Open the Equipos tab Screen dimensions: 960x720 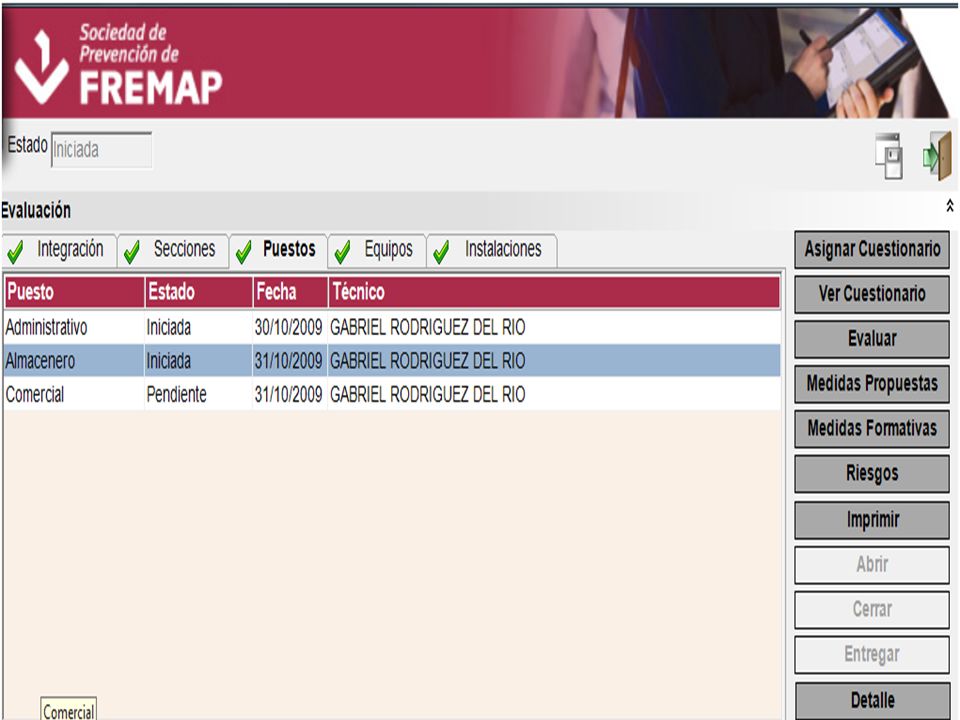click(x=377, y=250)
